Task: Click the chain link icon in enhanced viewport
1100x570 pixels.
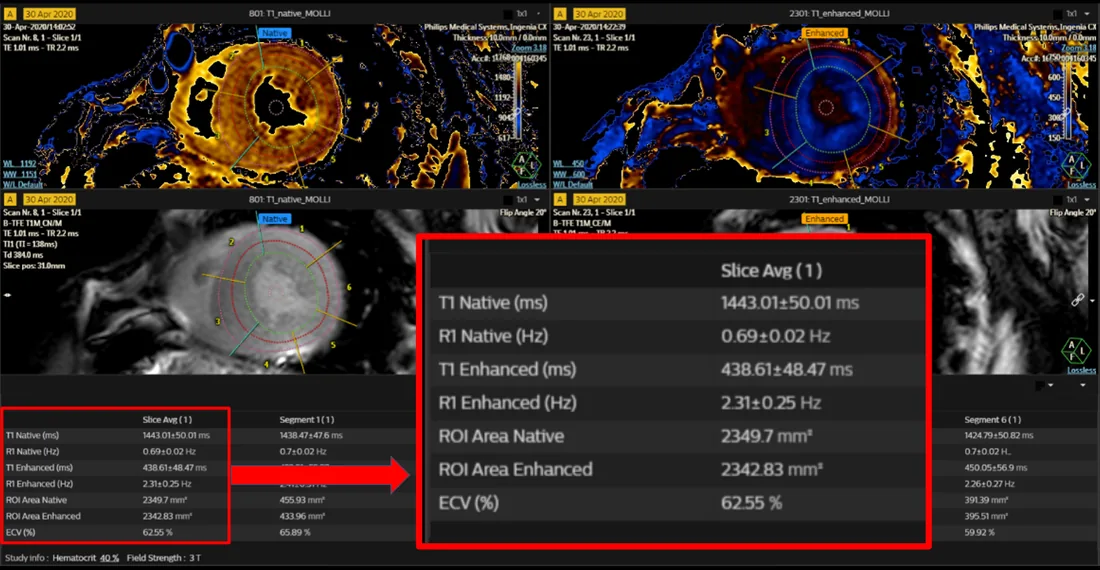Action: click(x=1078, y=300)
